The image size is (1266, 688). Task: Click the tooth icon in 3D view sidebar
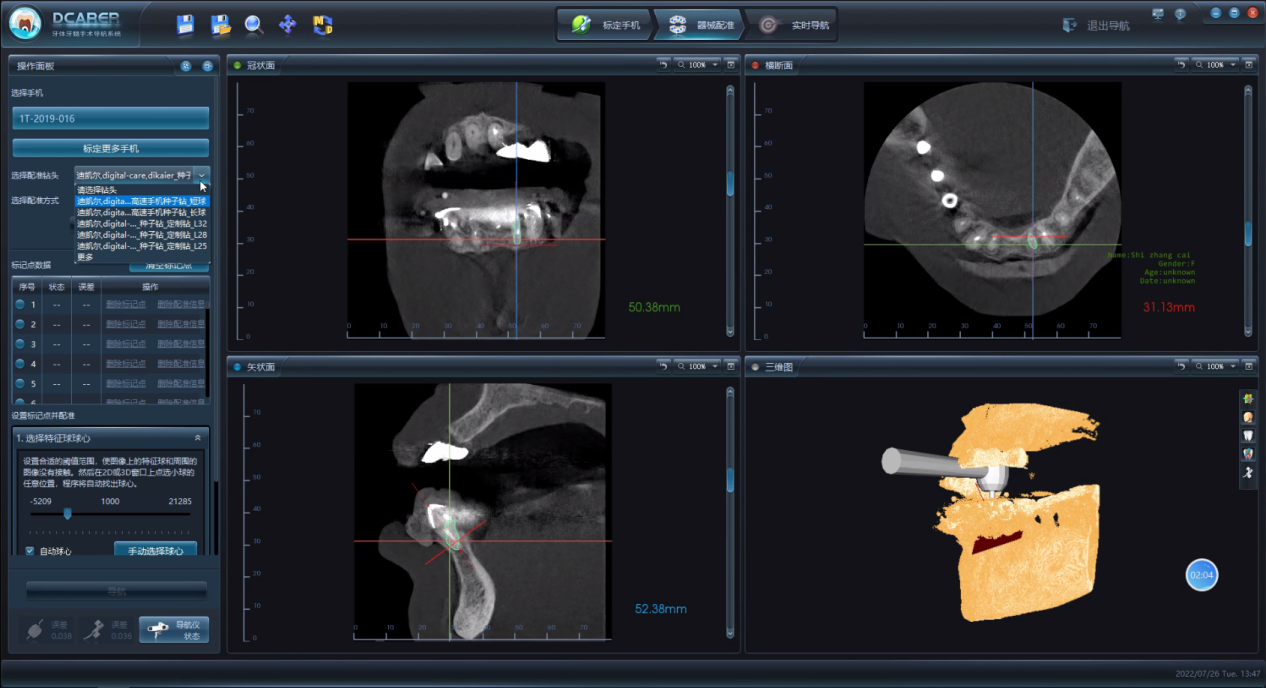tap(1248, 435)
